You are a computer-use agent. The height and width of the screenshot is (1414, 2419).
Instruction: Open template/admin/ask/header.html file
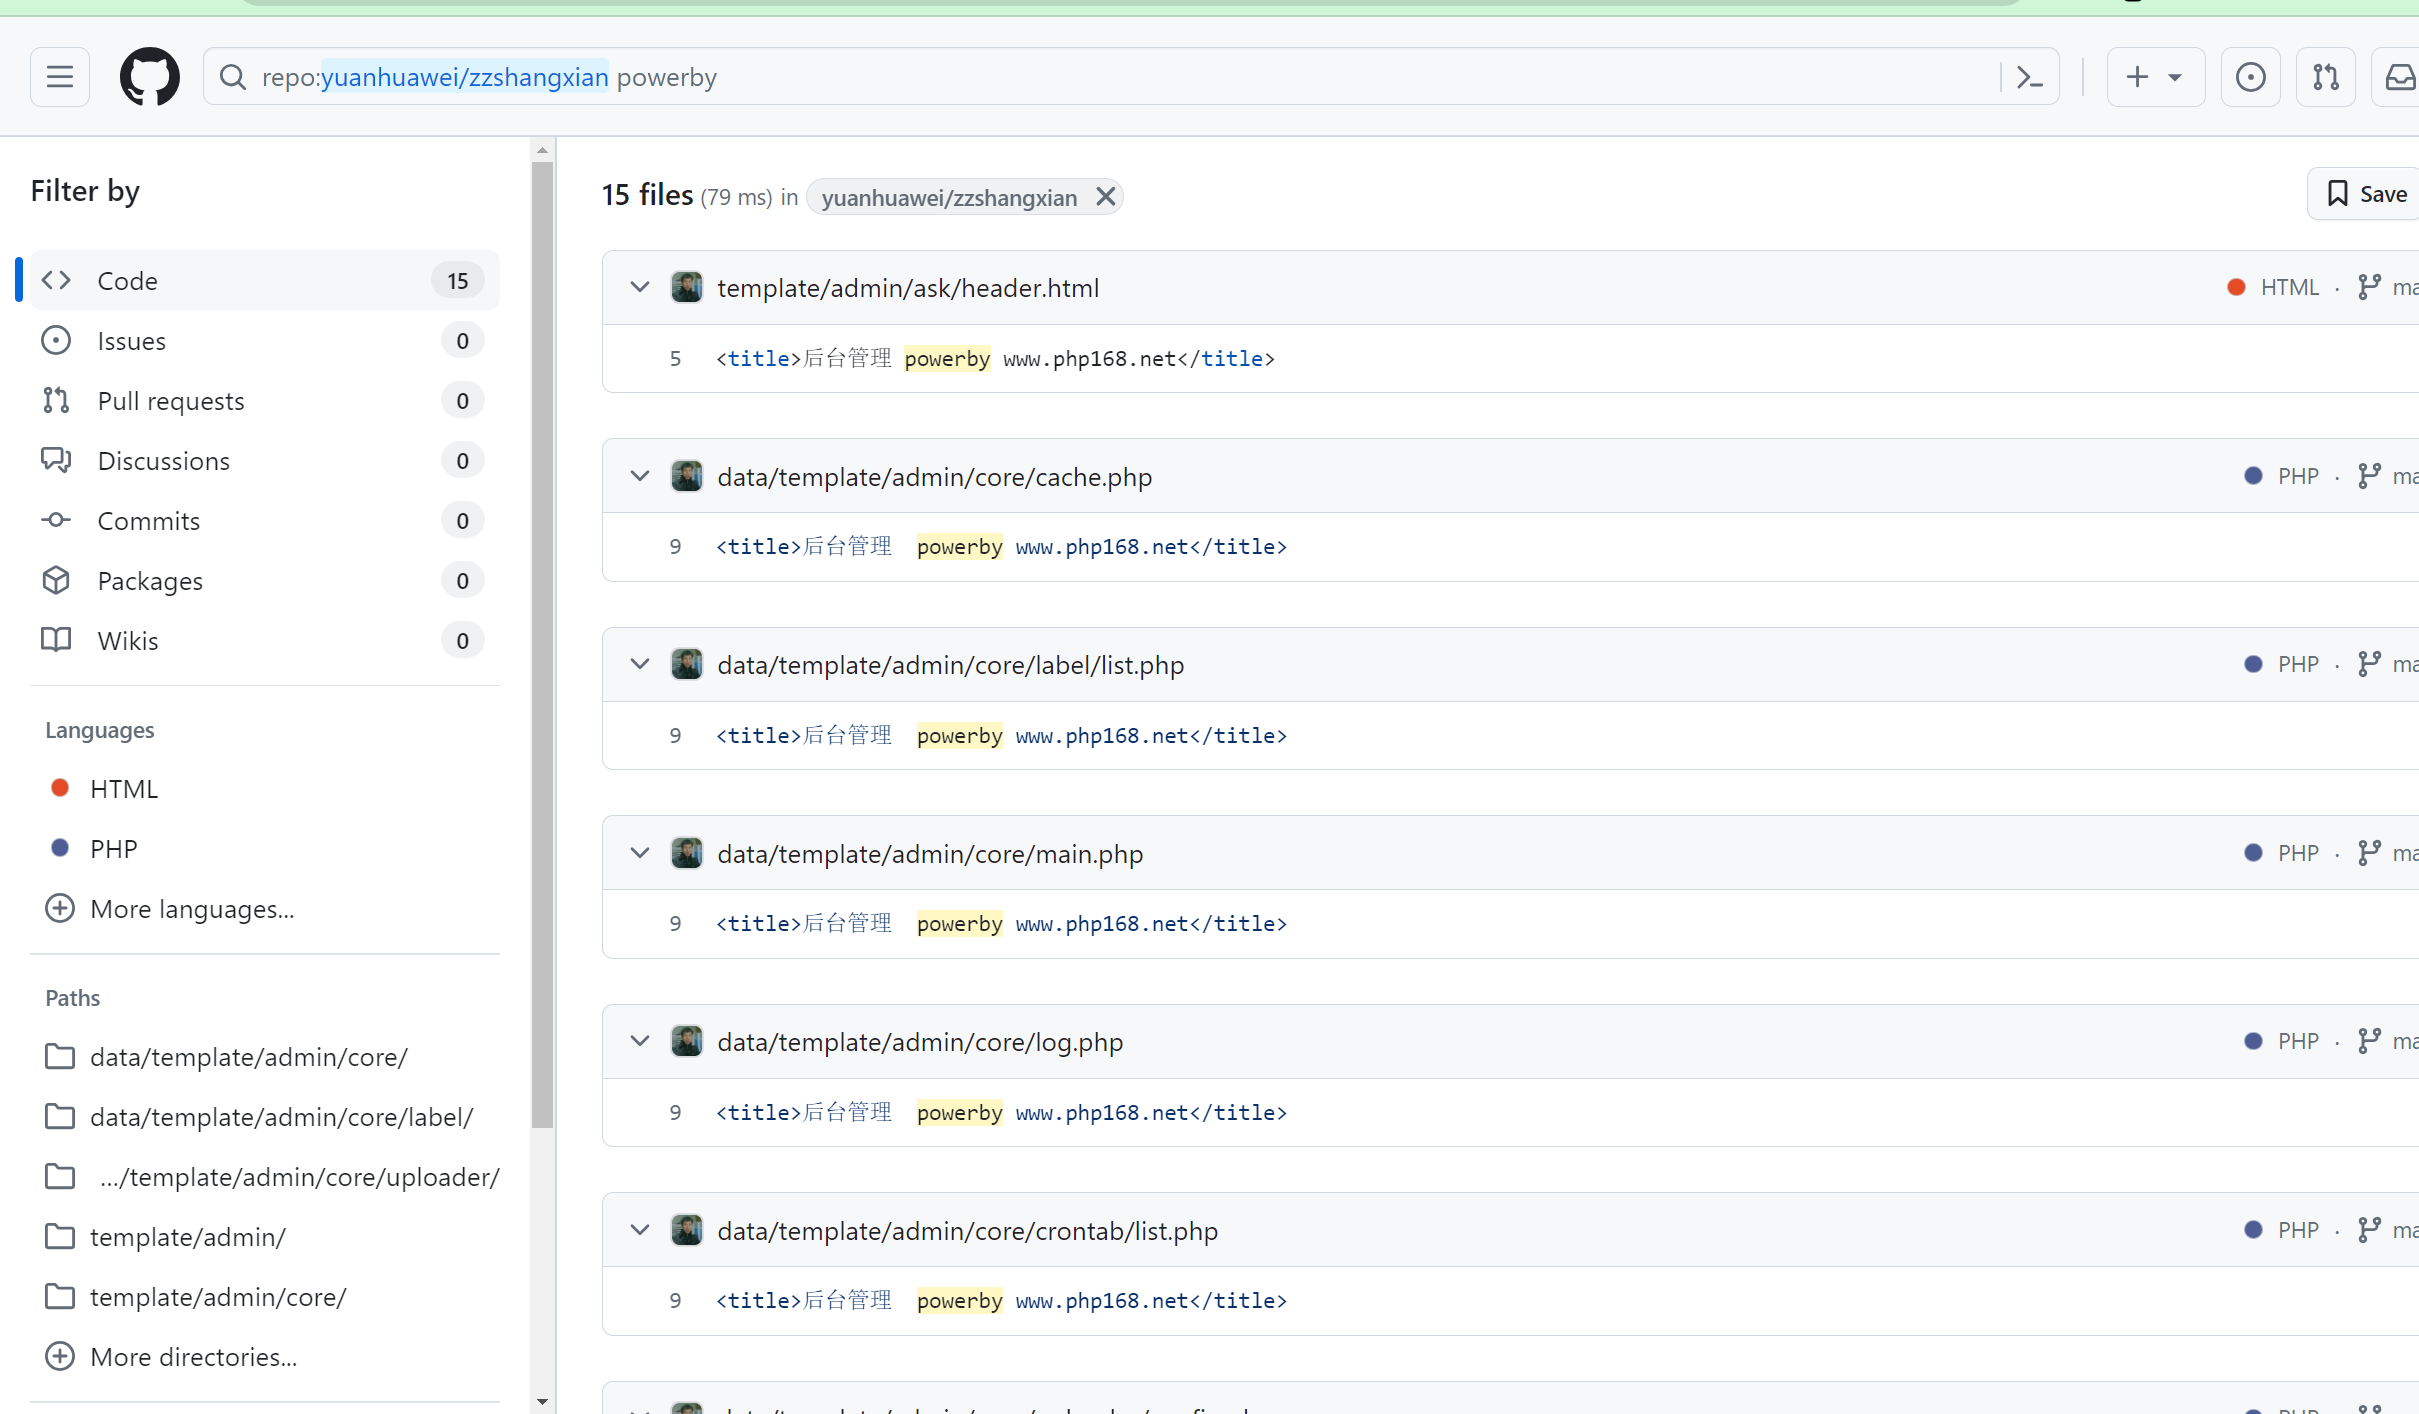[x=908, y=288]
